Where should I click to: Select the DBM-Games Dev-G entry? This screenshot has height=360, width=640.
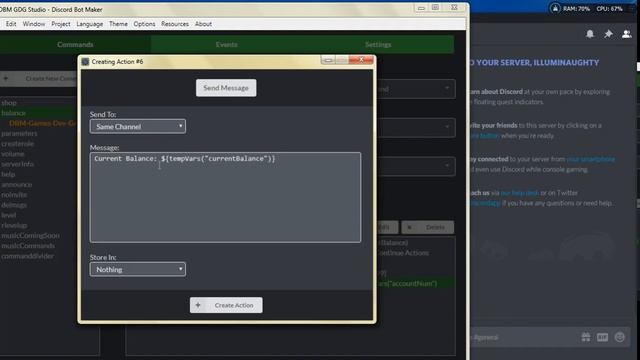[42, 123]
